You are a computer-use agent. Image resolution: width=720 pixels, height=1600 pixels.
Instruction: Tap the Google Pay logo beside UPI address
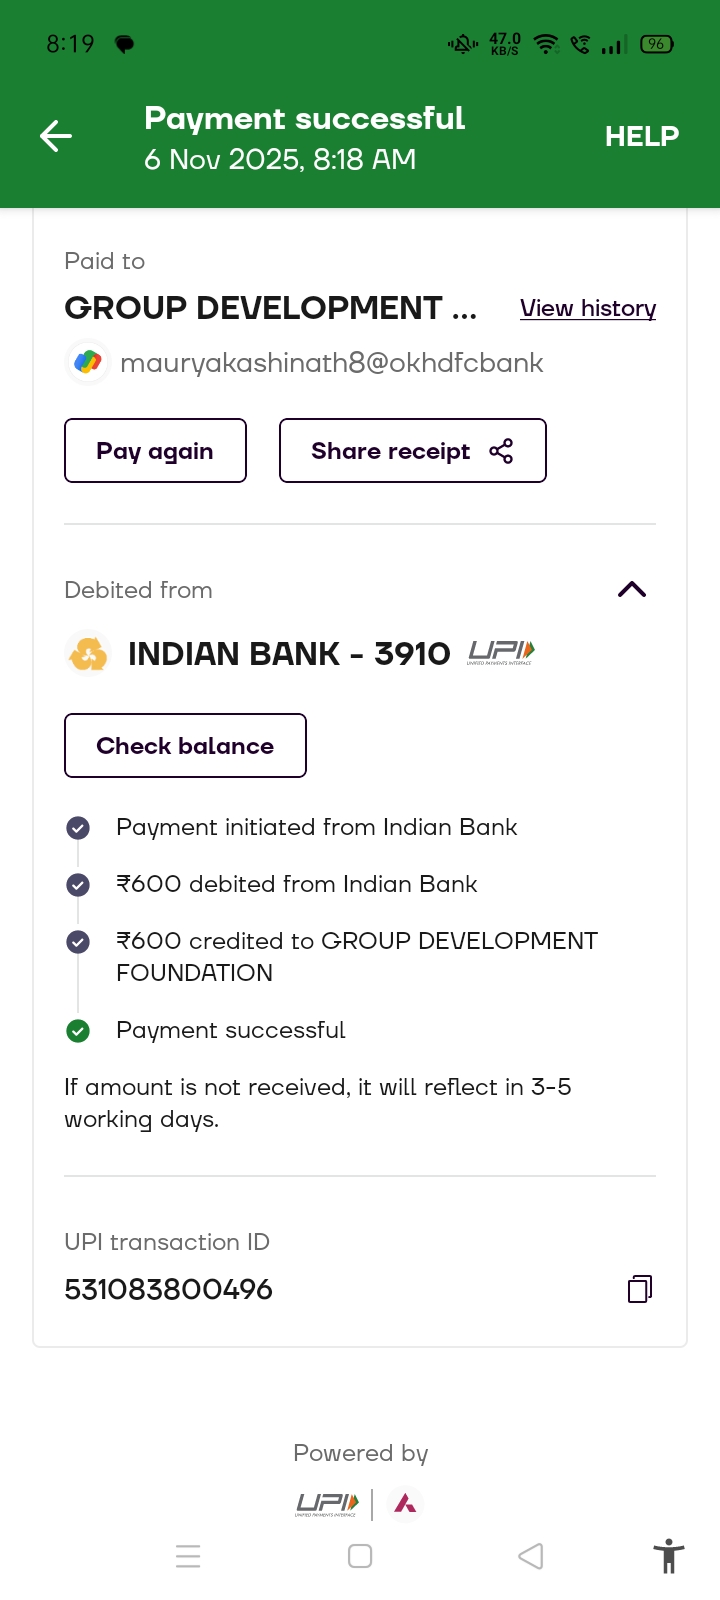pos(88,362)
